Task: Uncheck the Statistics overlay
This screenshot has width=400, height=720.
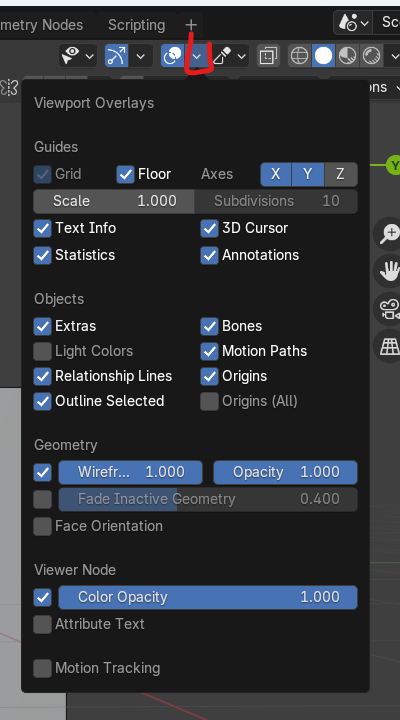Action: (42, 255)
